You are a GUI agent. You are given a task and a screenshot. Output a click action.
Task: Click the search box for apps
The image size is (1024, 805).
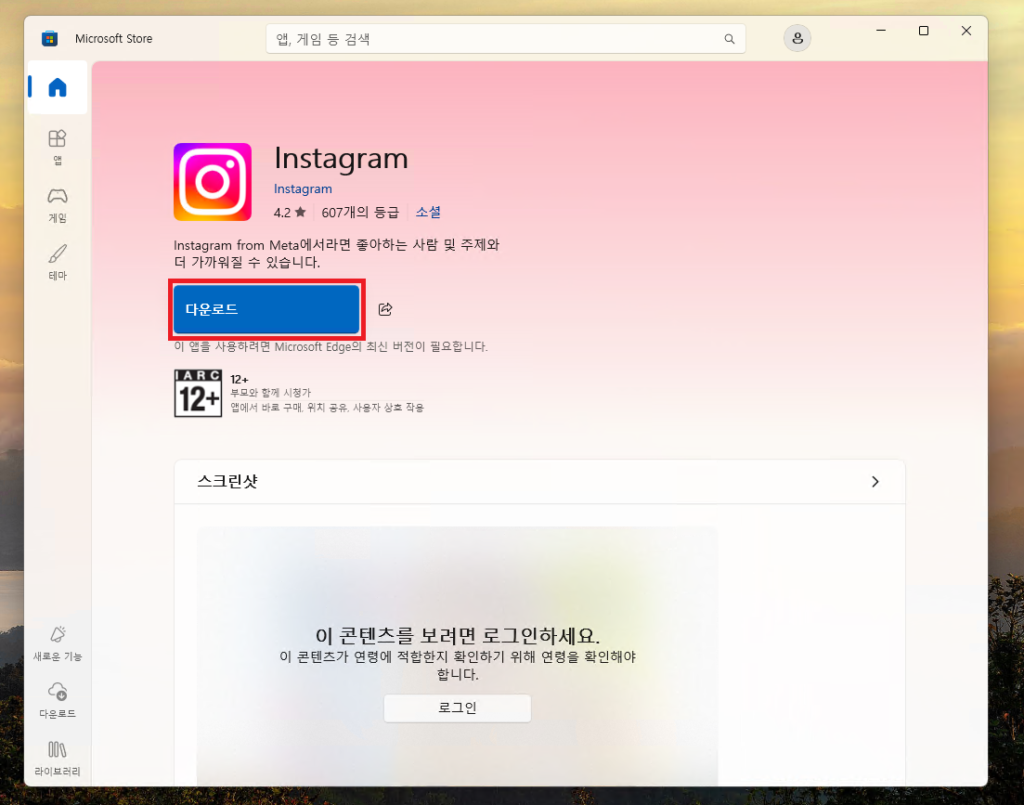pos(495,39)
